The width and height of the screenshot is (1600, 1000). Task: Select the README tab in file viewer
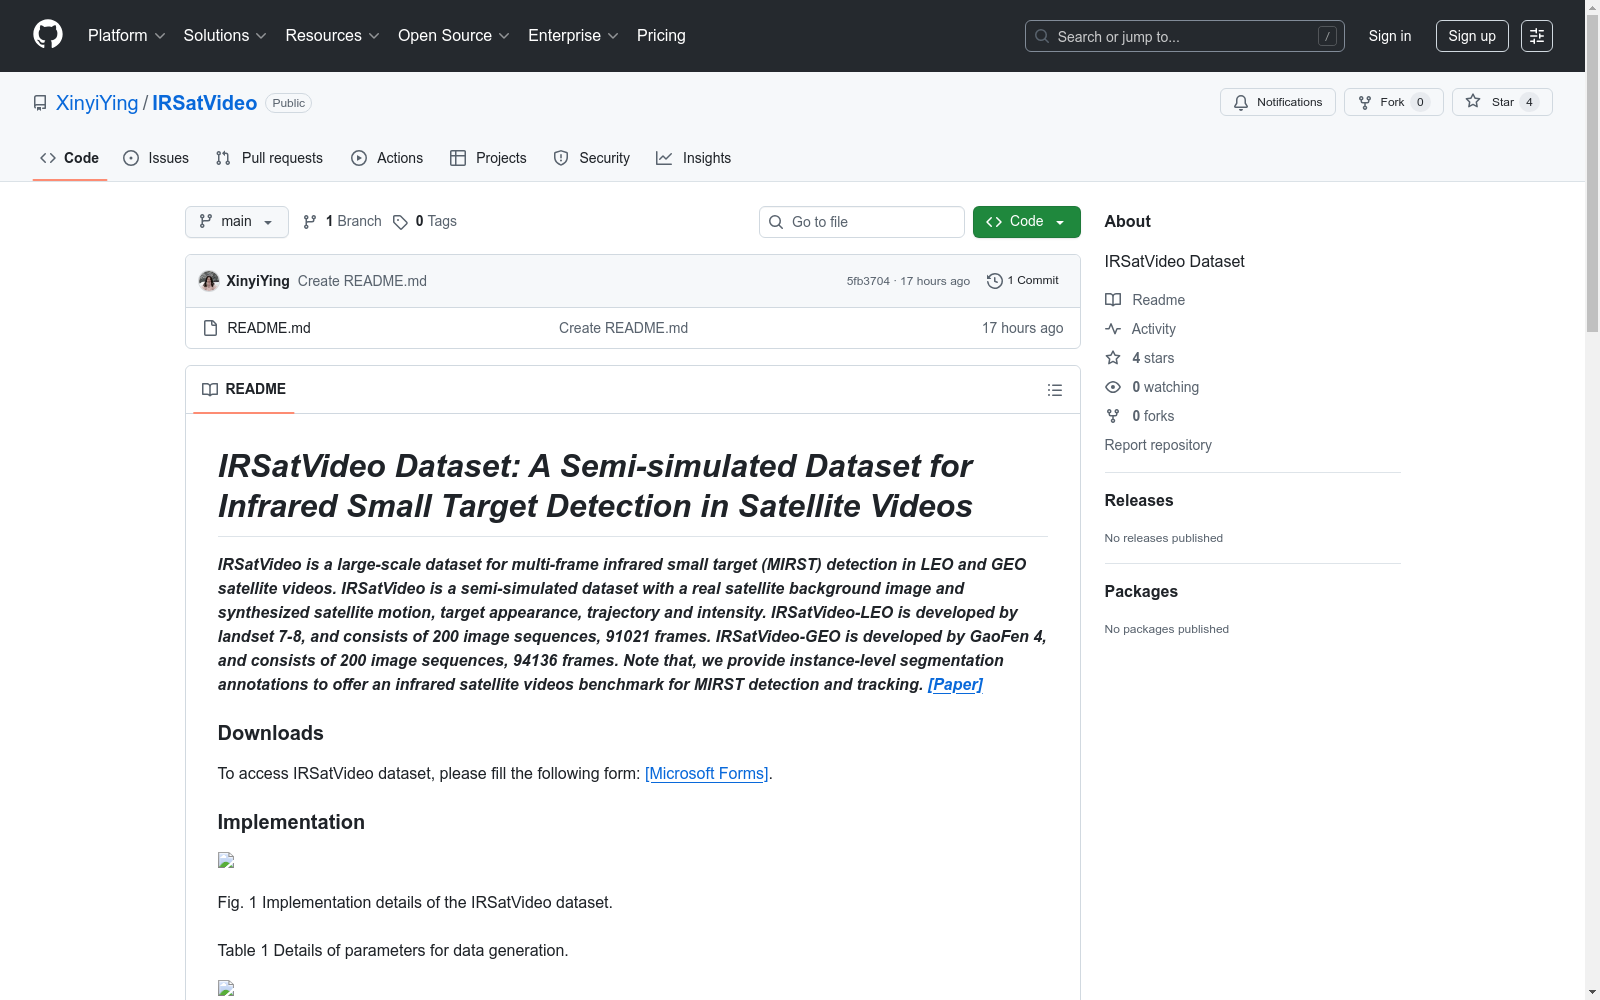click(244, 389)
